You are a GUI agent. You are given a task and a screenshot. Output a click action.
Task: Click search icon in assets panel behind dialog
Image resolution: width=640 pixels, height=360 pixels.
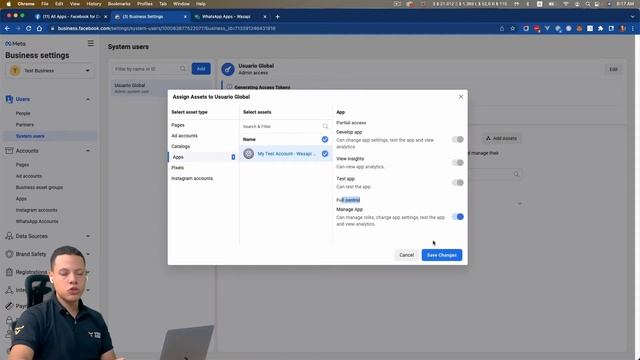[516, 174]
